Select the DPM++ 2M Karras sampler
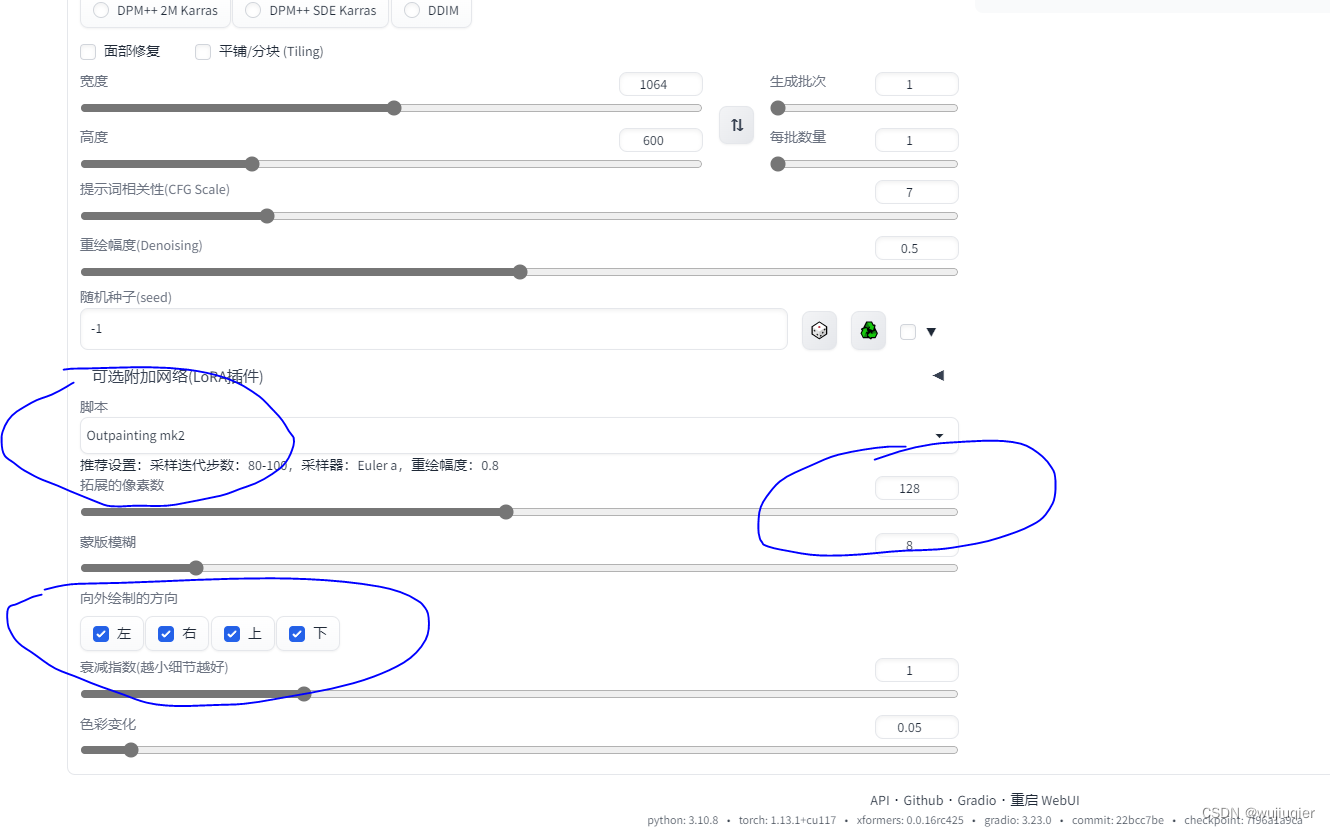Viewport: 1330px width, 830px height. 155,10
